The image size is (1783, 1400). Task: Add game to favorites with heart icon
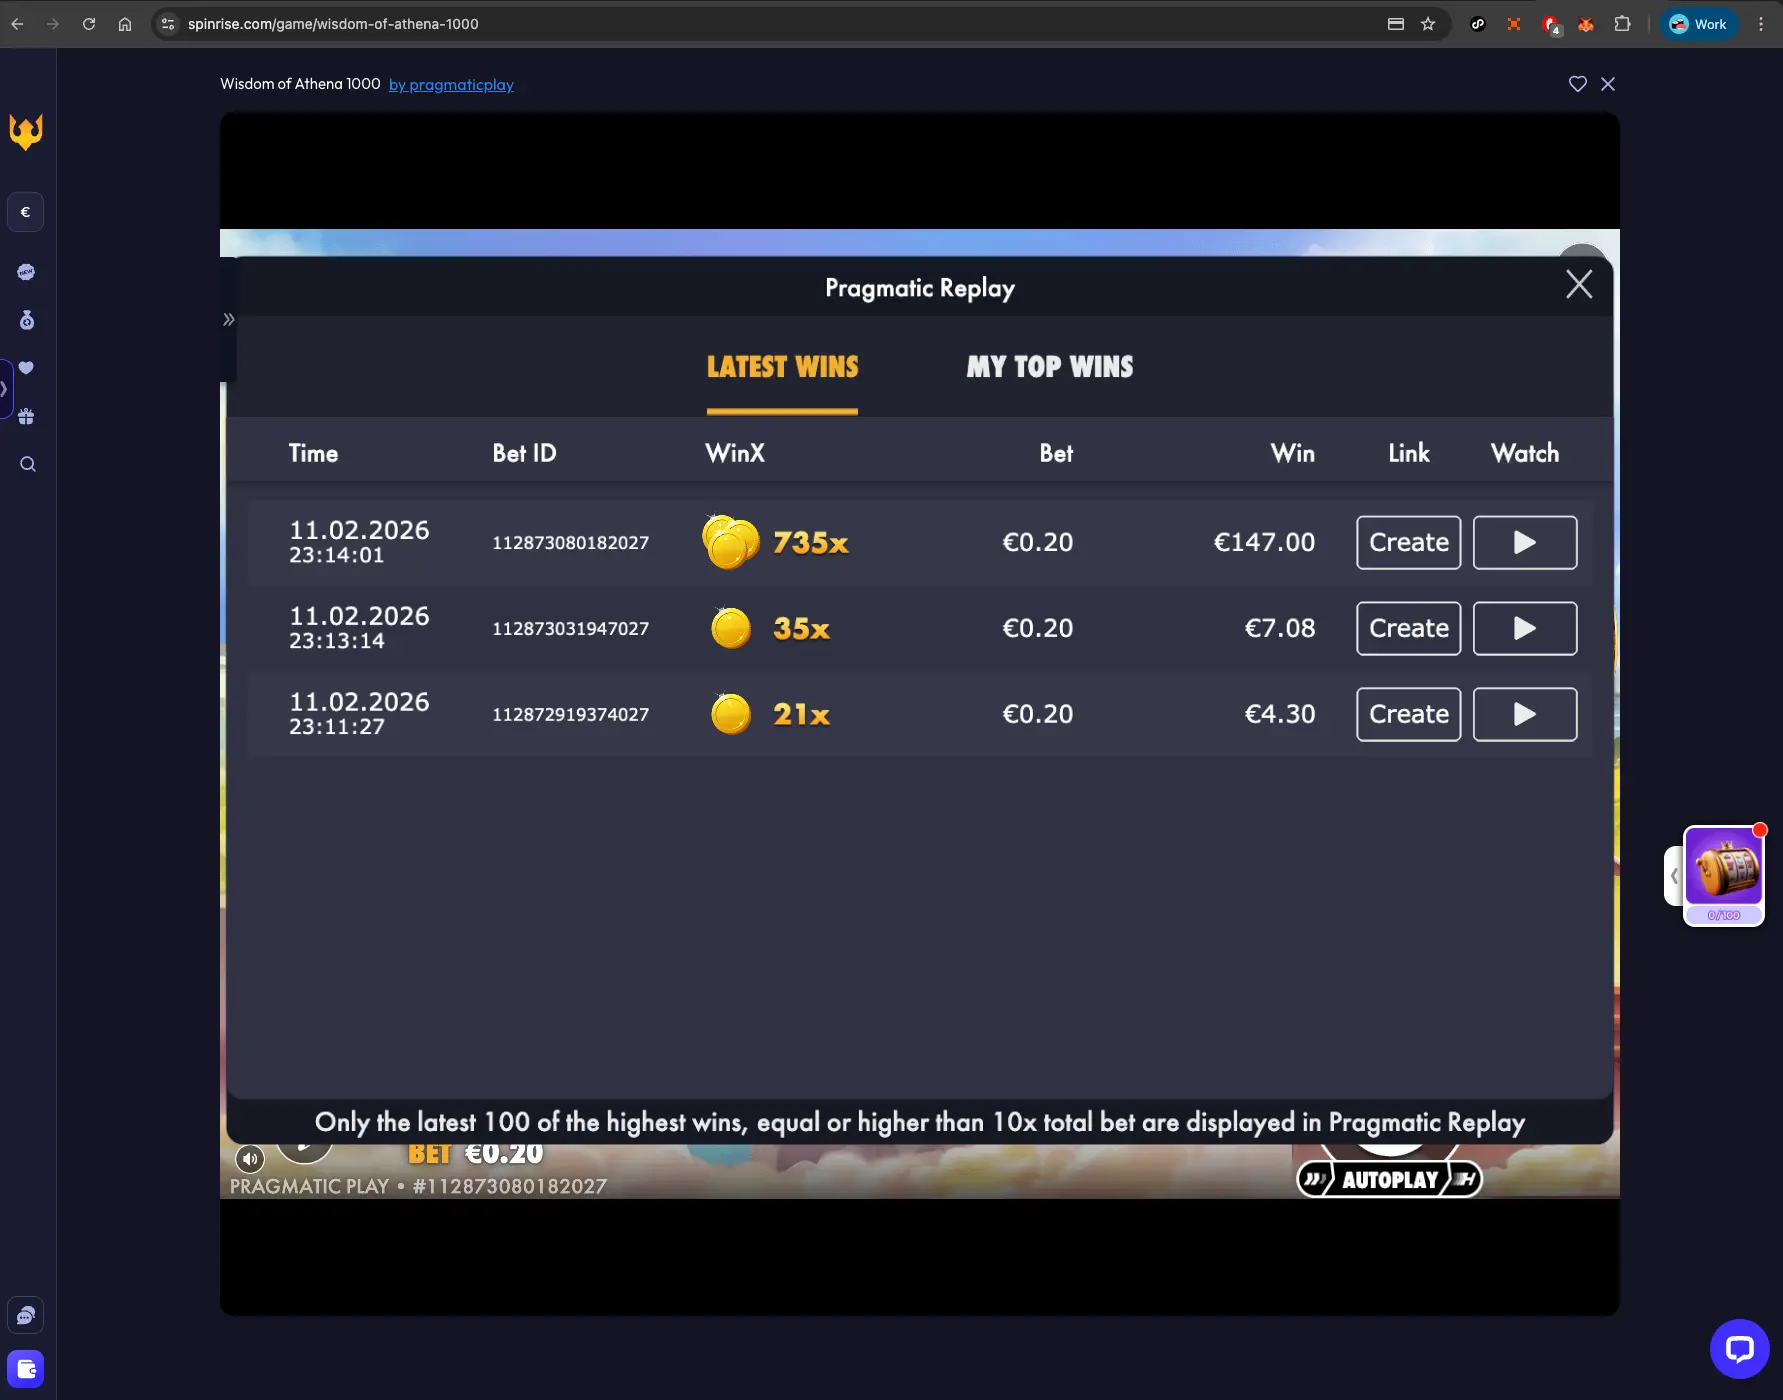coord(1578,84)
